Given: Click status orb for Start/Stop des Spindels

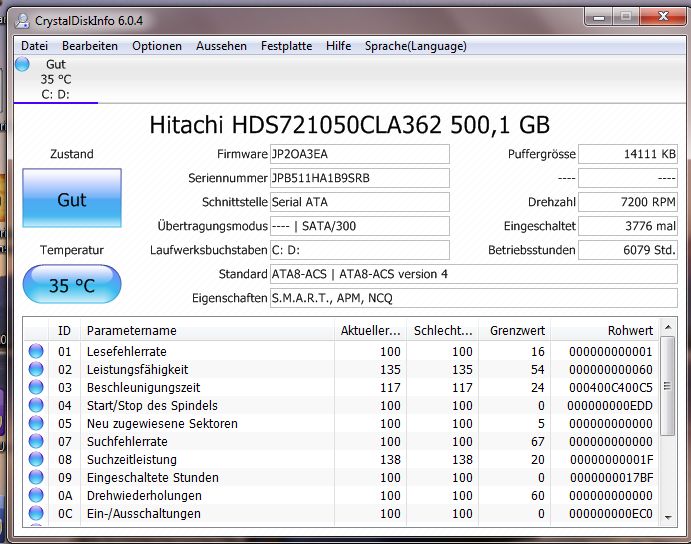Looking at the screenshot, I should (36, 406).
